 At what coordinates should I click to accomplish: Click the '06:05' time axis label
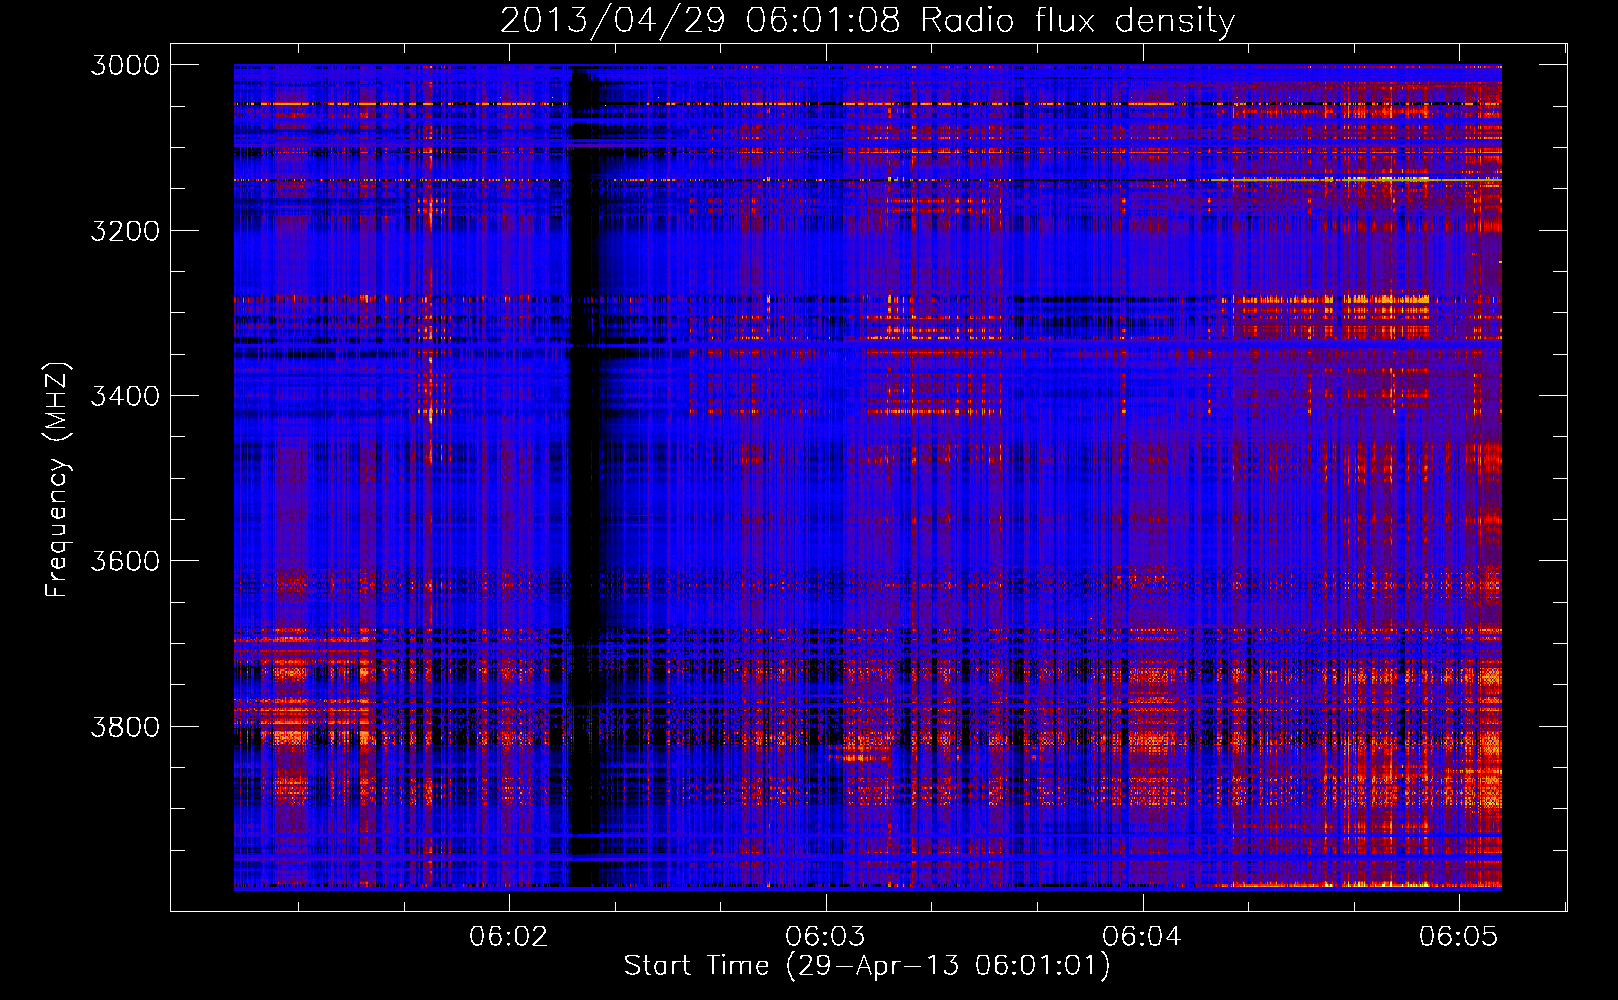(1459, 936)
